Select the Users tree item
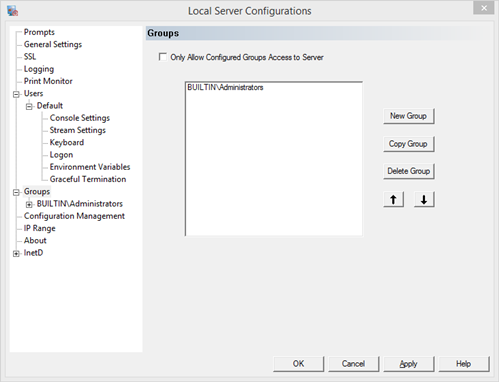Screen dimensions: 499x382 pyautogui.click(x=33, y=94)
